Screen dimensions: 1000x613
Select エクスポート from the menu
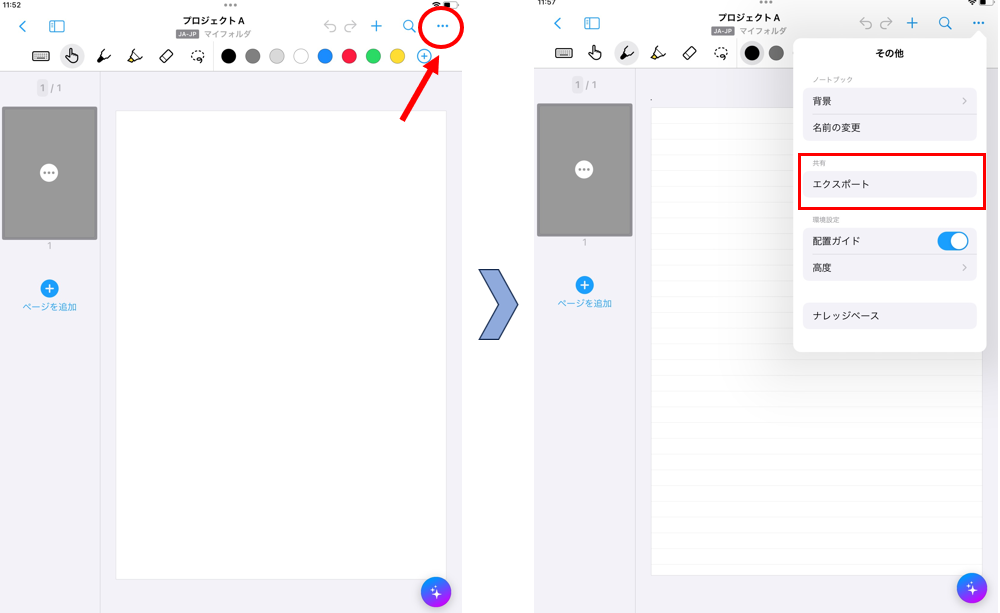tap(890, 183)
